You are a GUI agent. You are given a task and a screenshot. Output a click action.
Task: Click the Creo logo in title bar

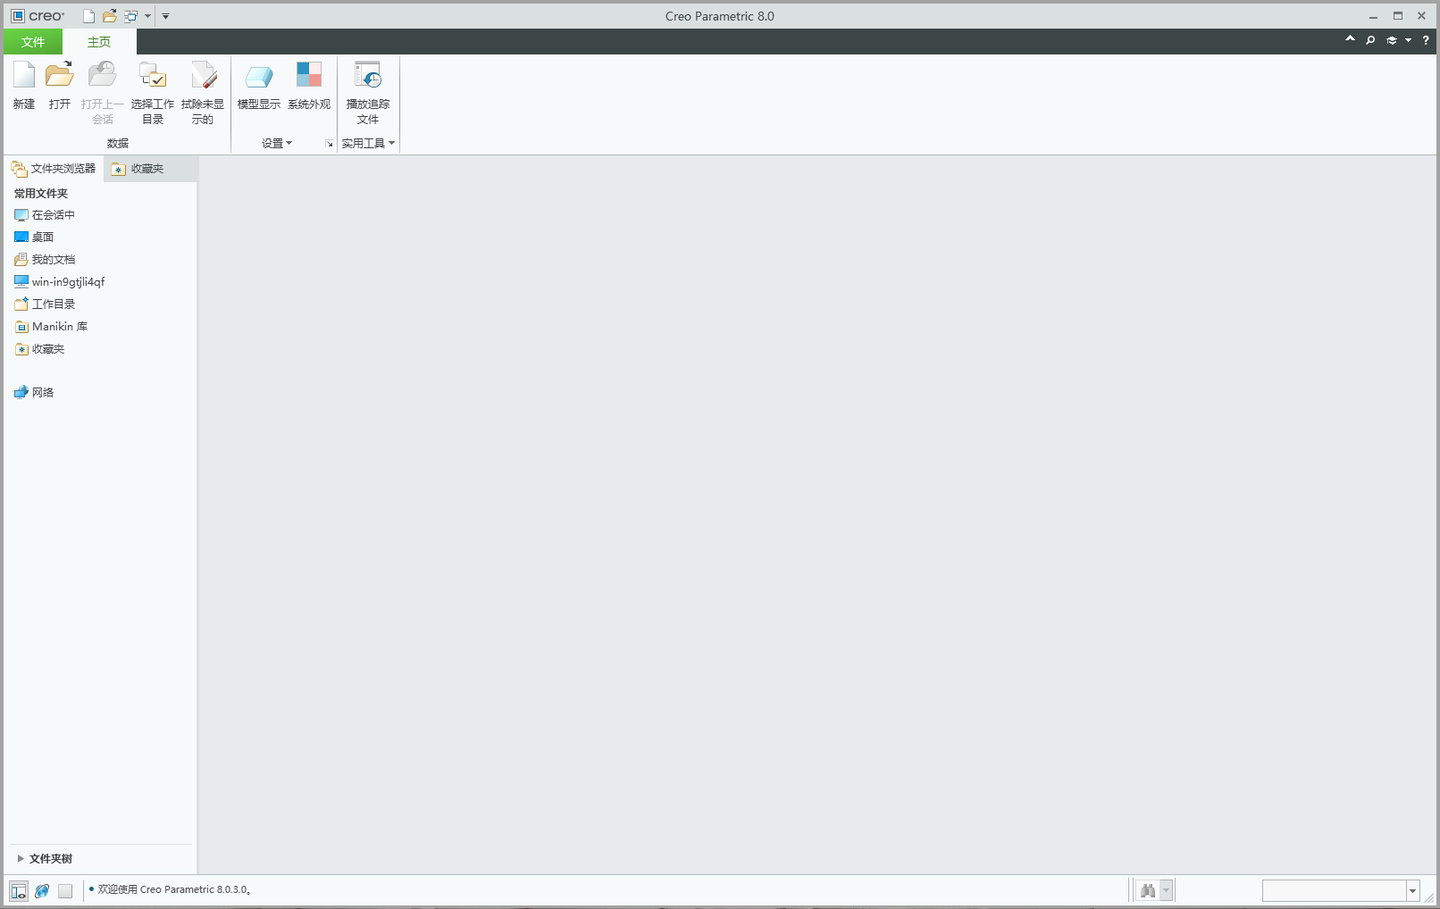38,16
